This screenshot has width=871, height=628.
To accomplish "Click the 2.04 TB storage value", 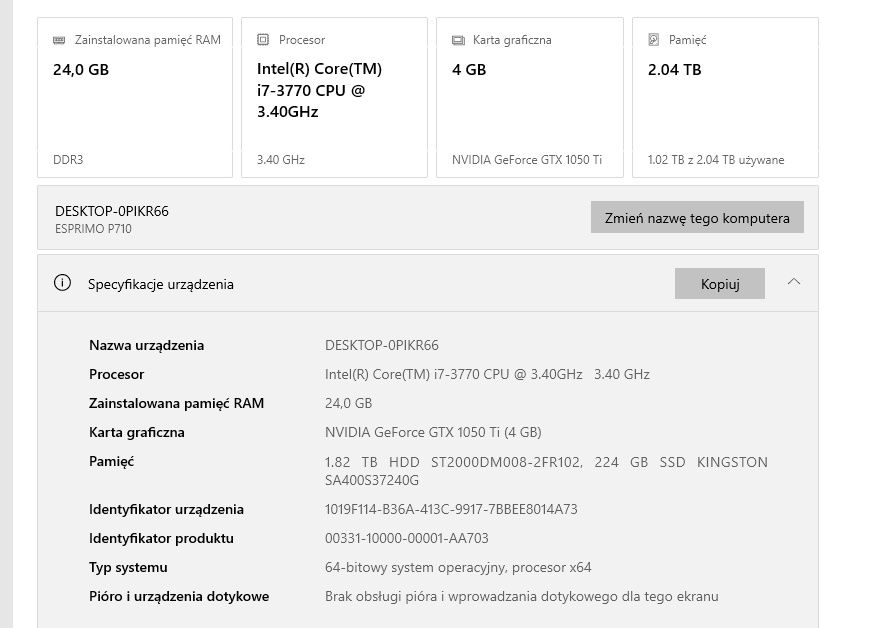I will point(674,70).
